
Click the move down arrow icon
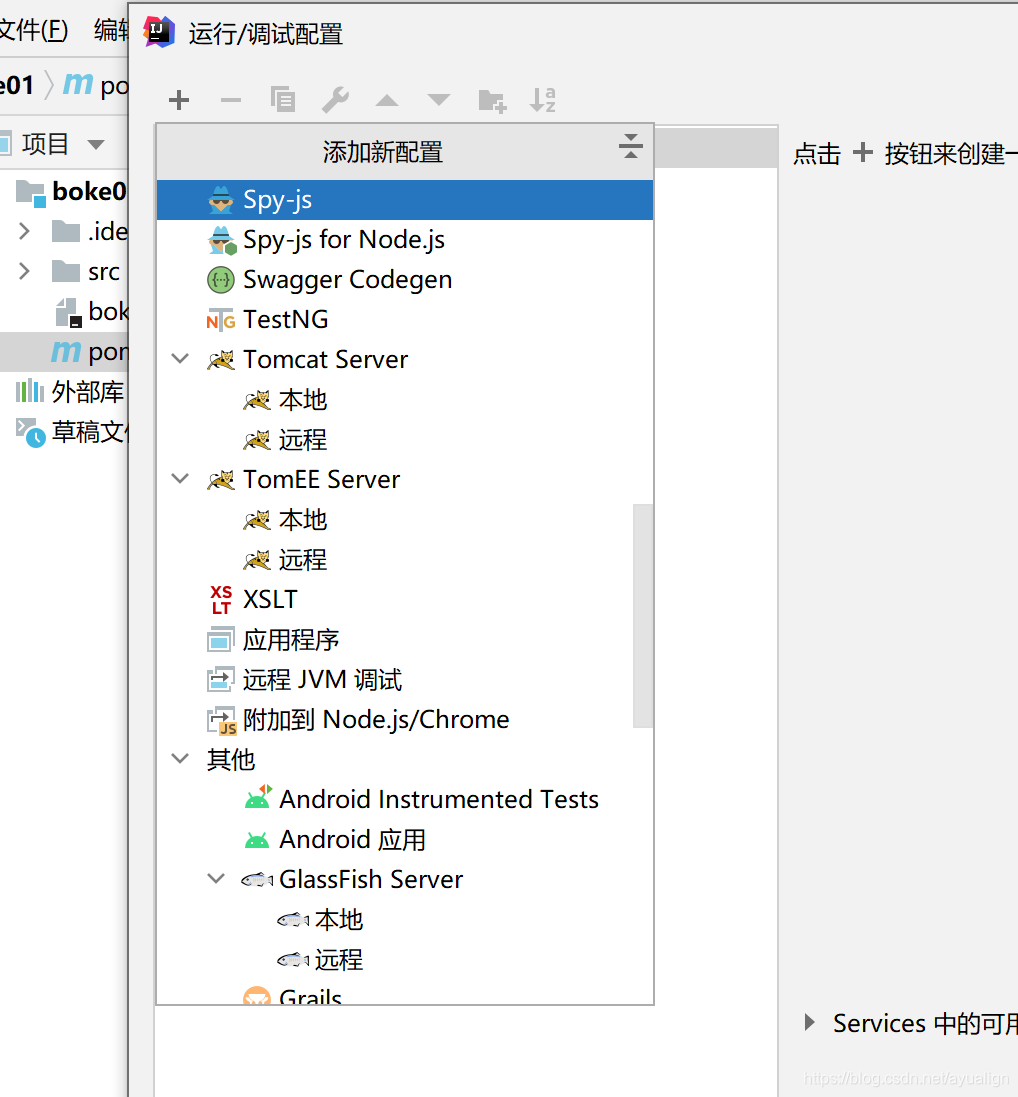pos(439,100)
